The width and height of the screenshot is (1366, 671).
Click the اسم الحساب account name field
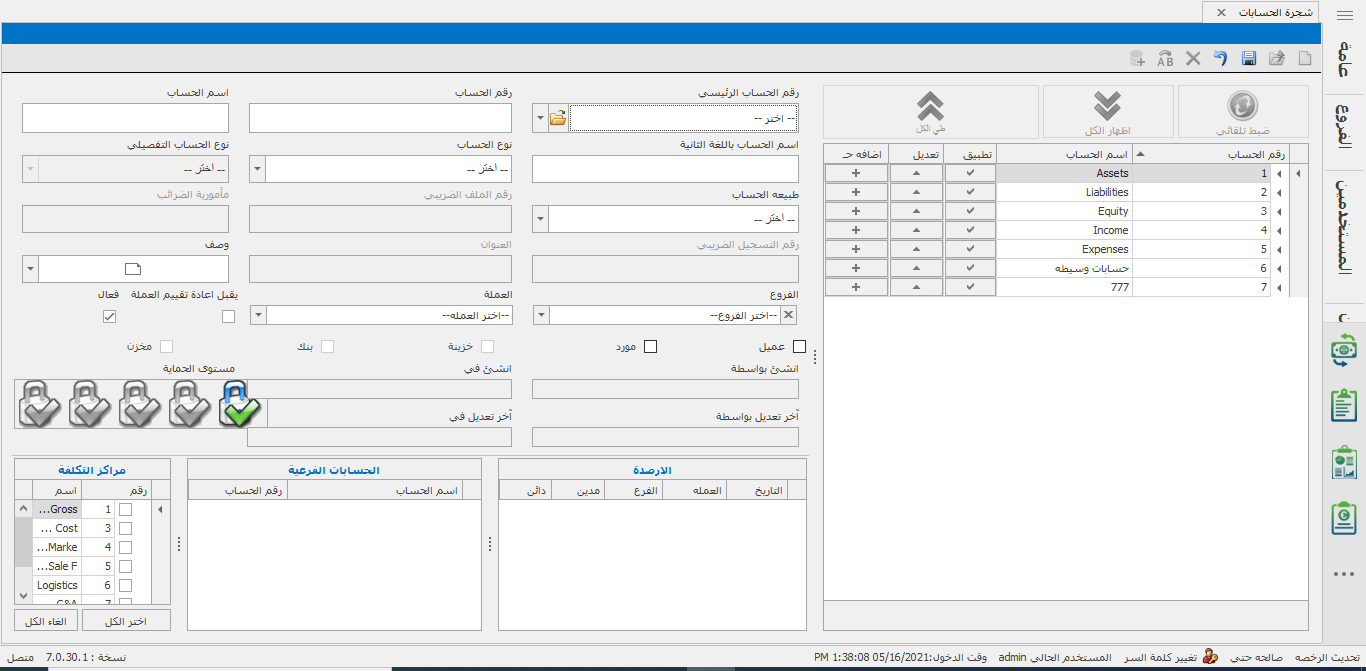click(125, 118)
